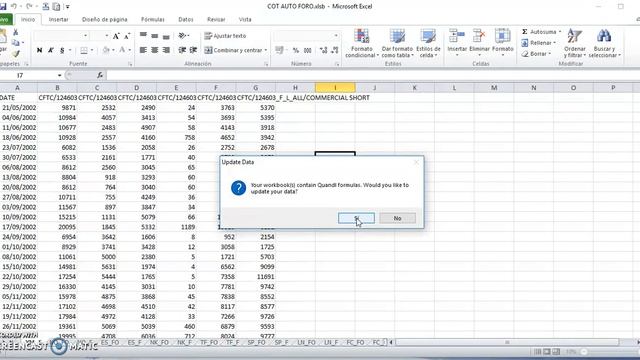Open the font size dropdown

pos(107,36)
